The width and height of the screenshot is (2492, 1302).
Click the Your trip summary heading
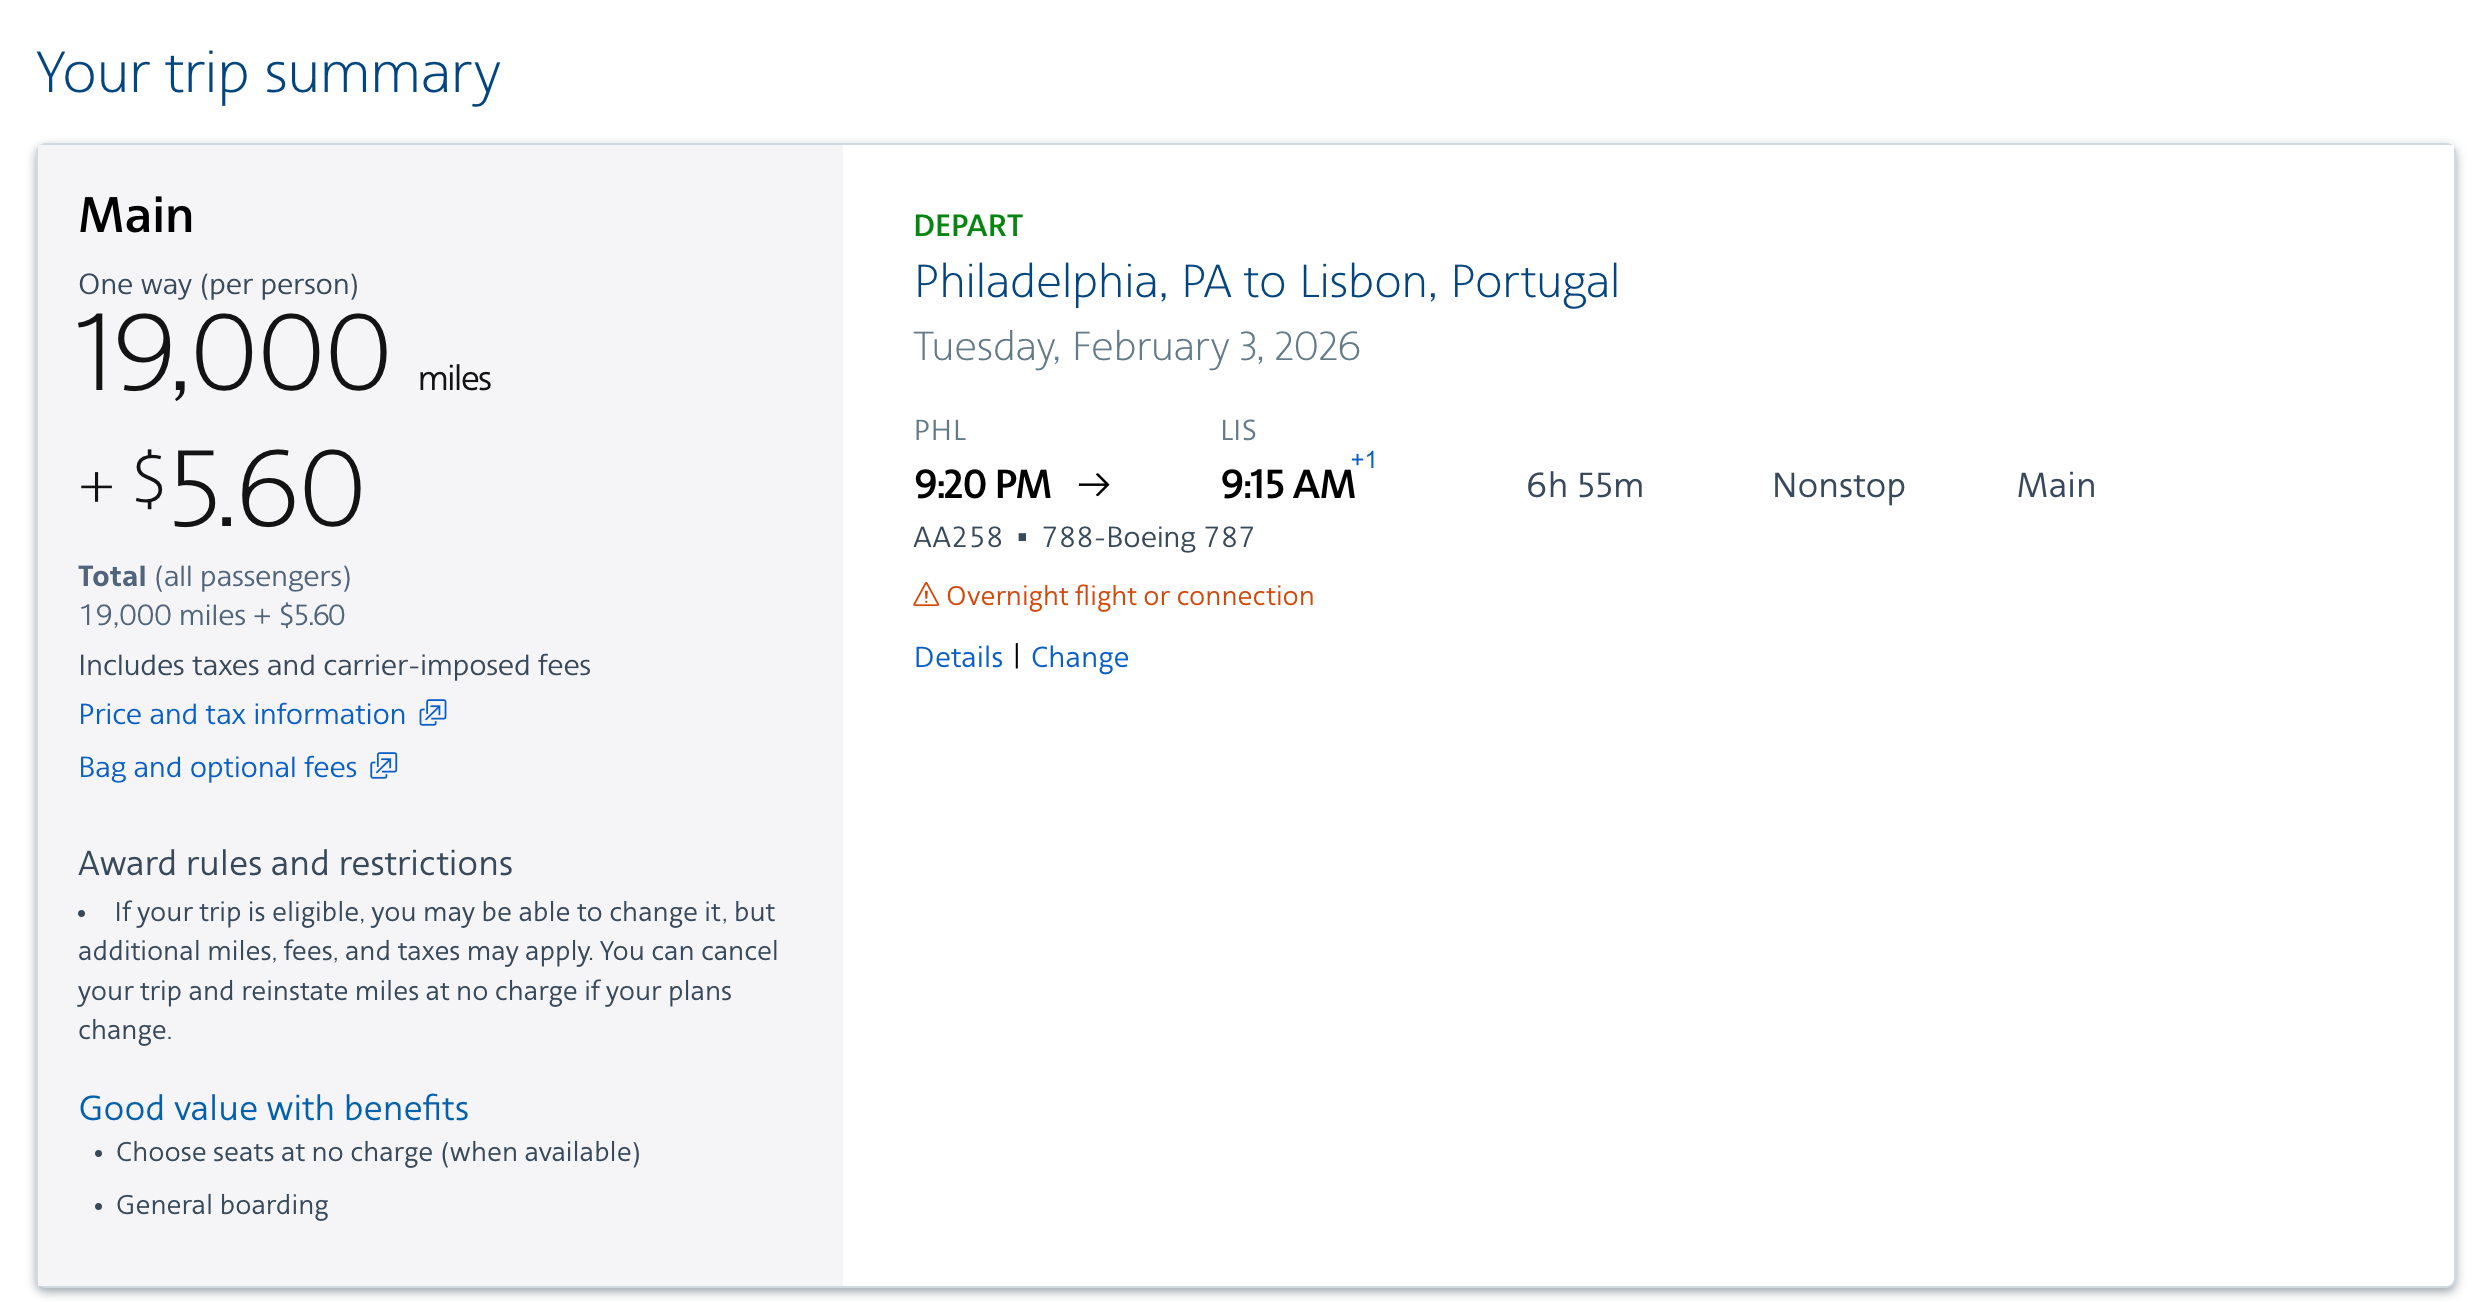click(268, 73)
